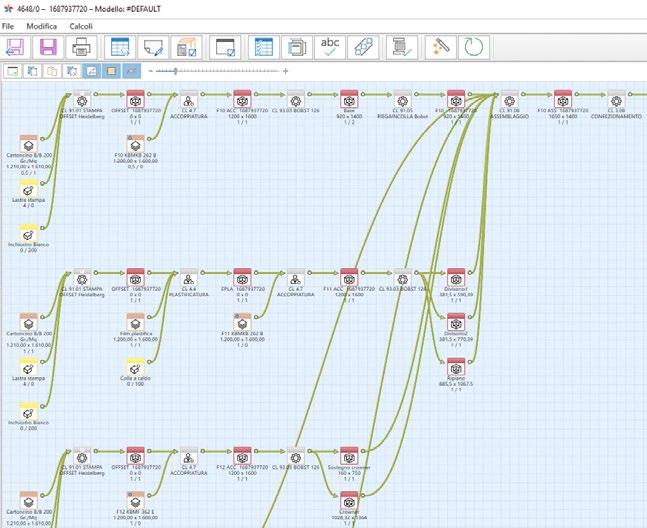Open the Calcoli menu
Viewport: 647px width, 528px height.
point(81,26)
